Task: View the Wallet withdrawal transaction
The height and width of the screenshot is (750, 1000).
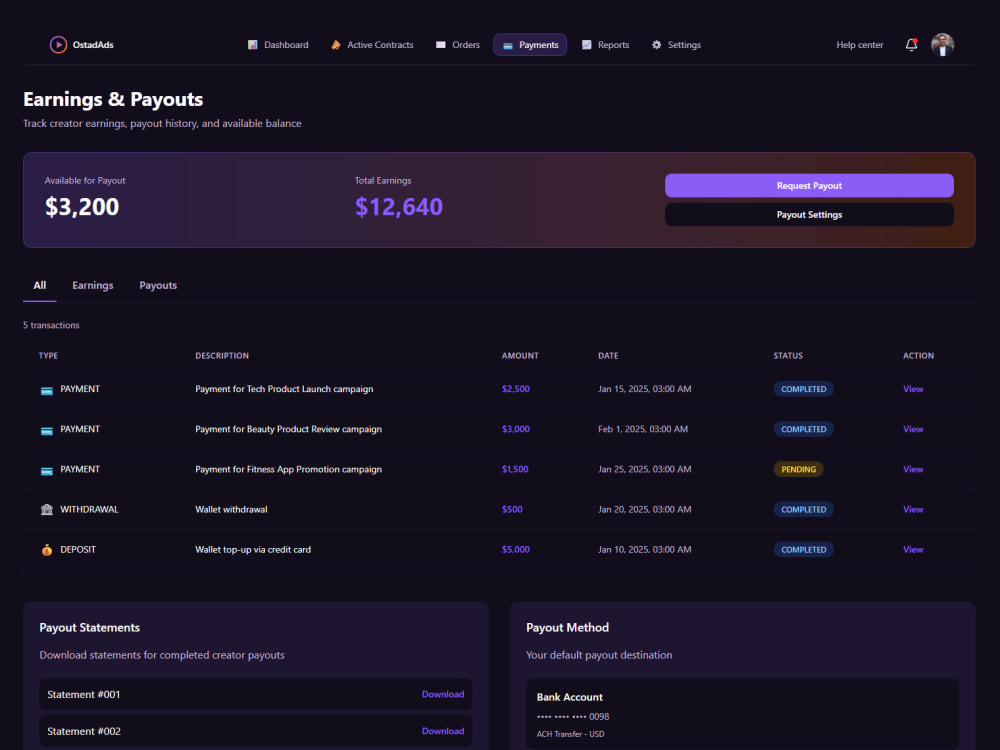Action: 913,510
